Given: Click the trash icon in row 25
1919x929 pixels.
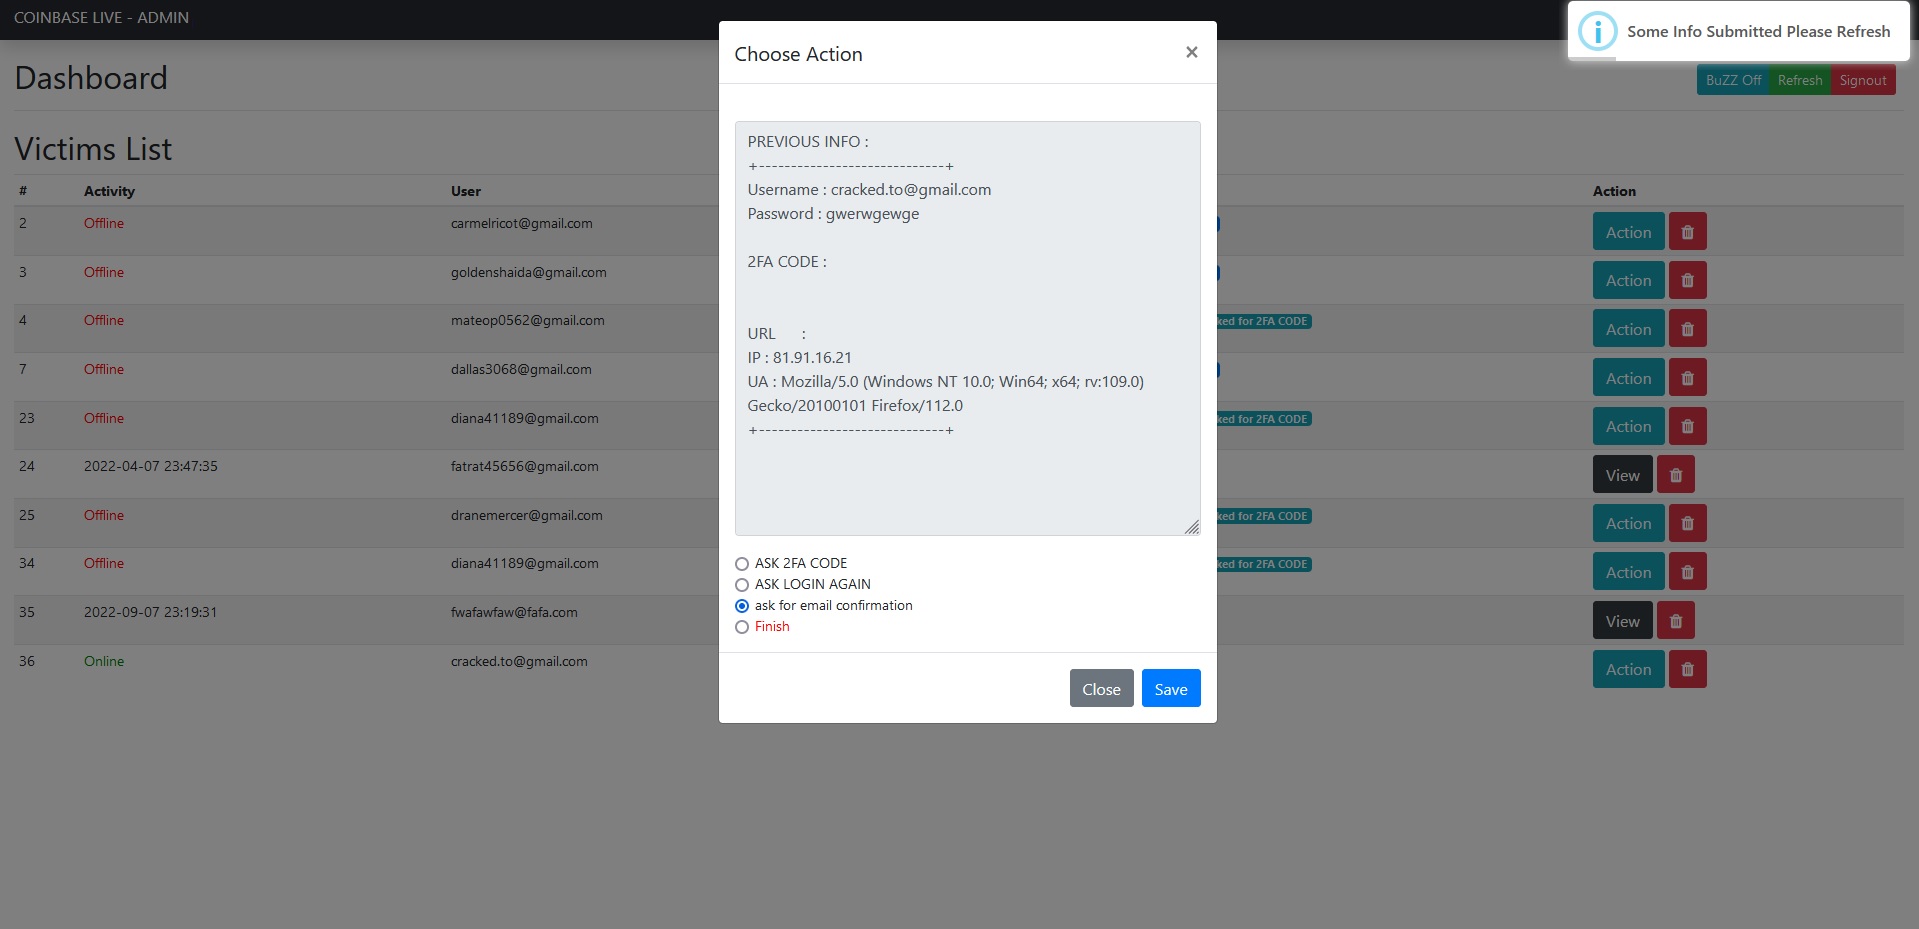Looking at the screenshot, I should (1687, 523).
